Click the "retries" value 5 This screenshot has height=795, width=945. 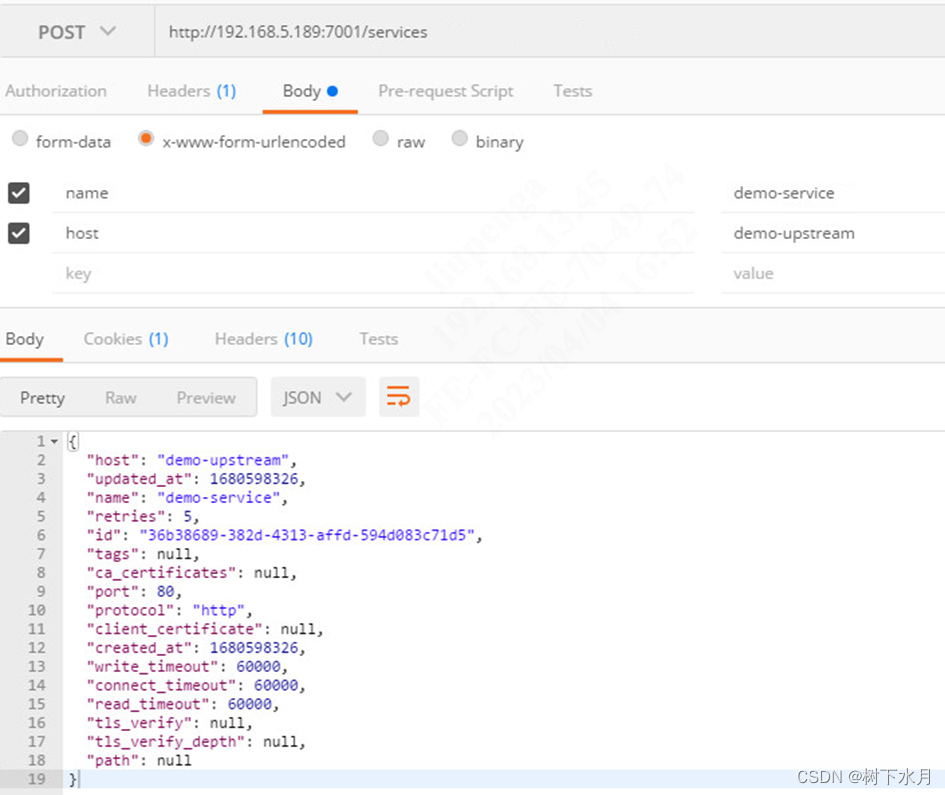point(188,517)
